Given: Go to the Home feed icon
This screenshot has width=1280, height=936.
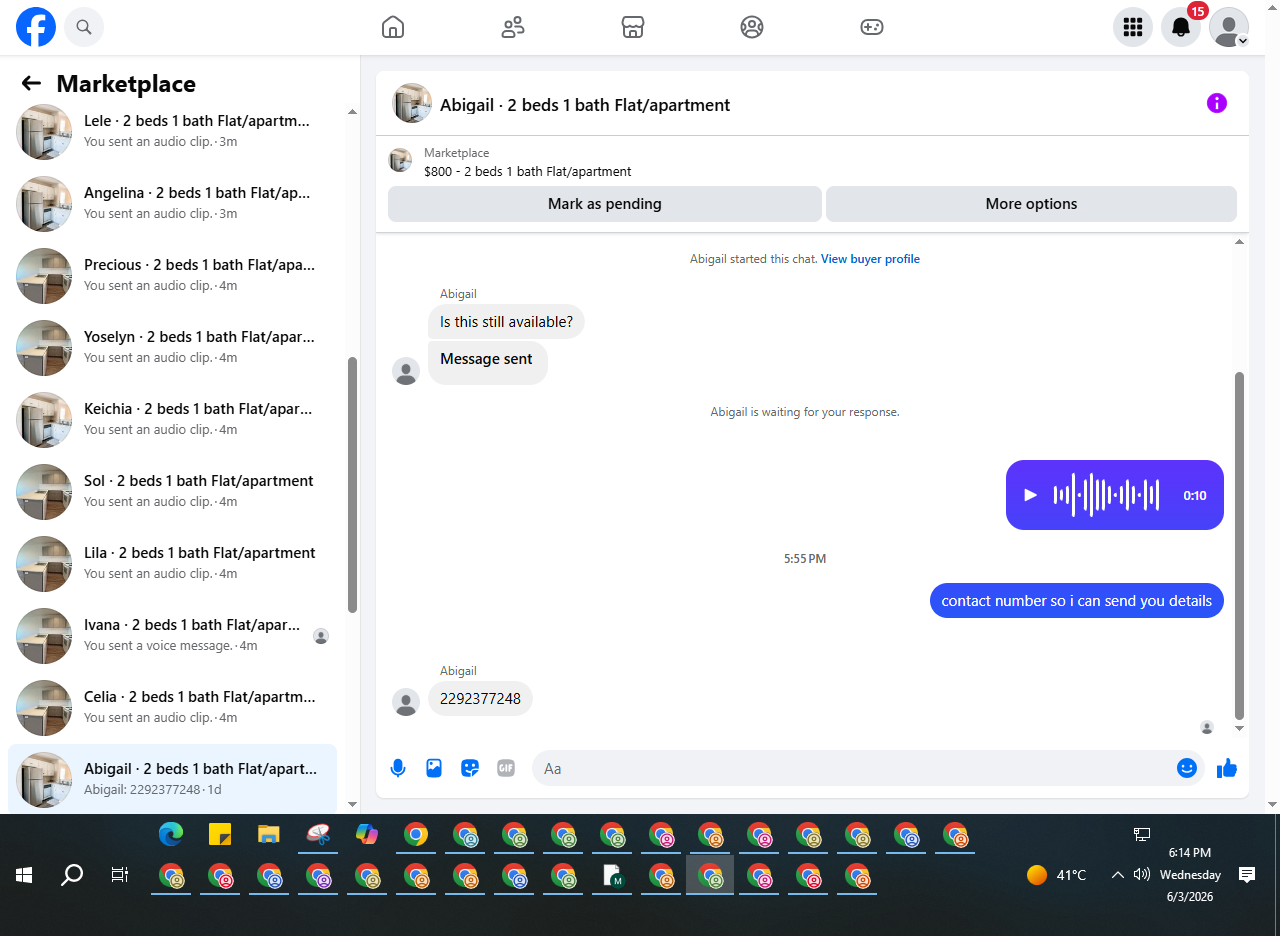Looking at the screenshot, I should 393,27.
